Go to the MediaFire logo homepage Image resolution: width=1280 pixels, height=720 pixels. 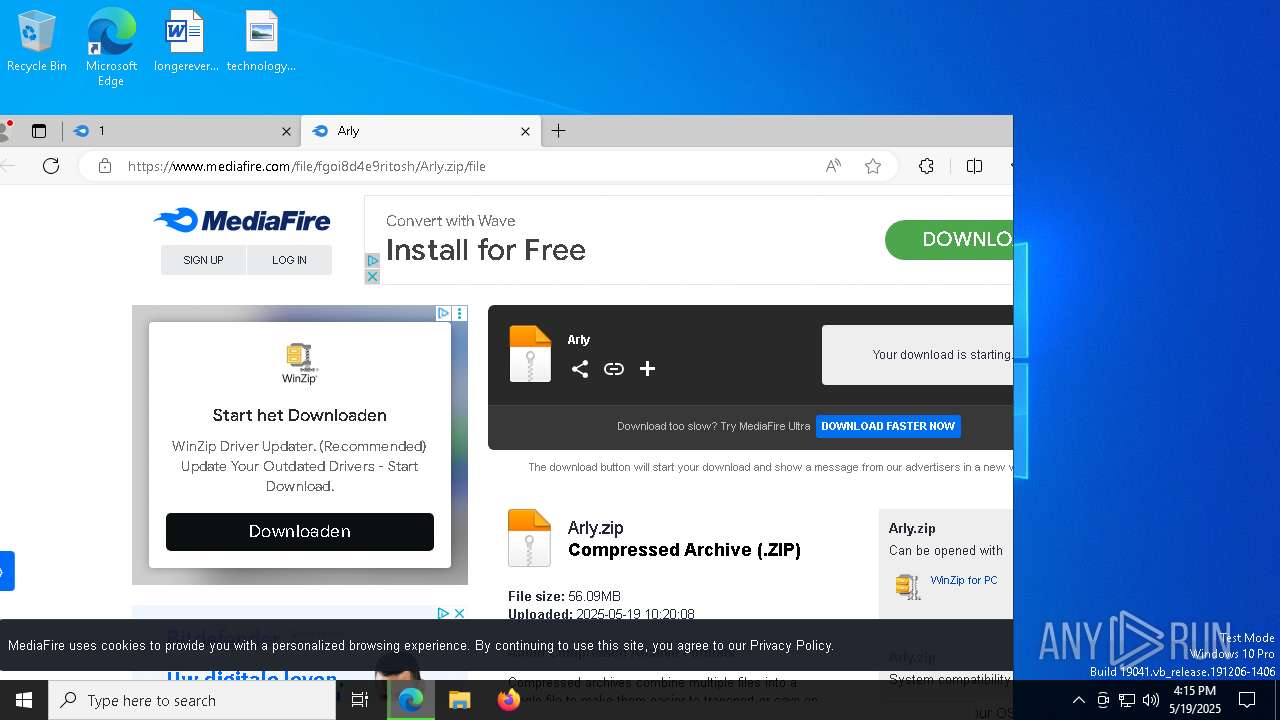(242, 220)
